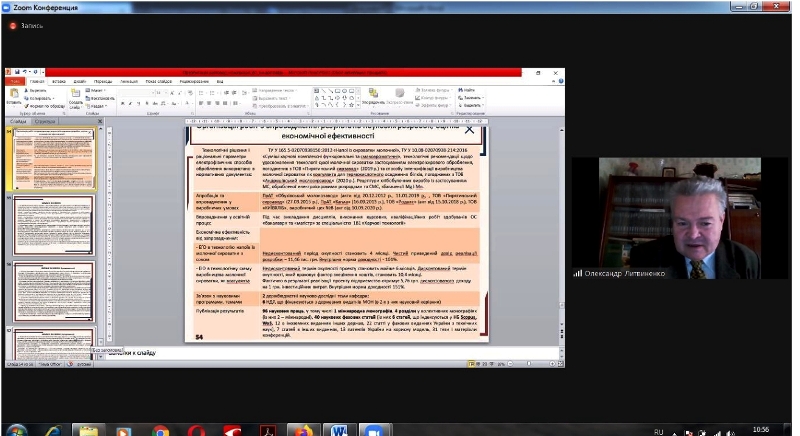This screenshot has height=436, width=800.
Task: Open the font name combo box
Action: (x=136, y=93)
